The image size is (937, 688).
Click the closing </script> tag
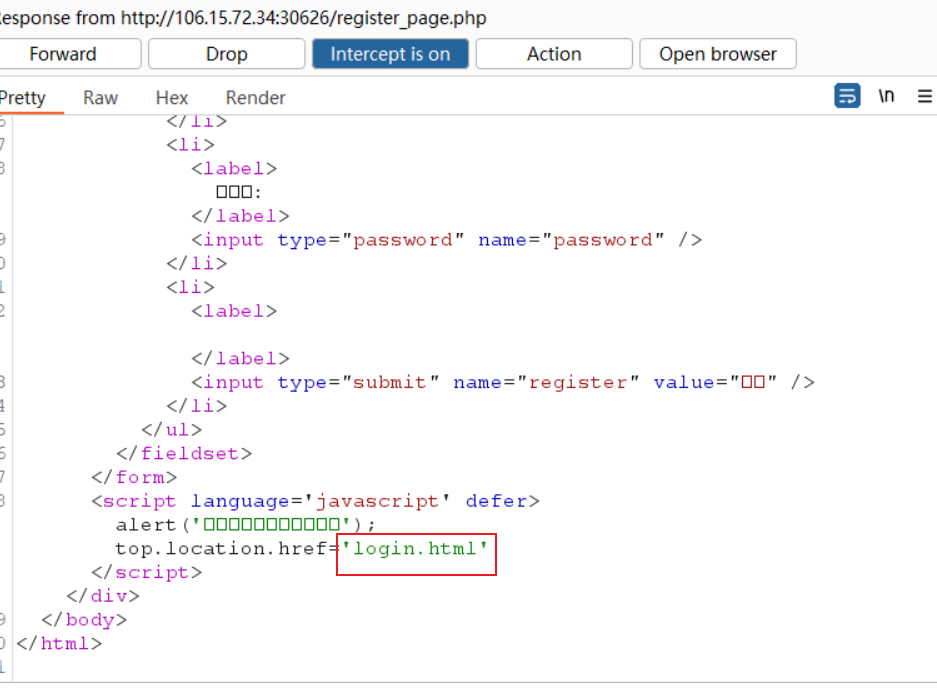146,572
